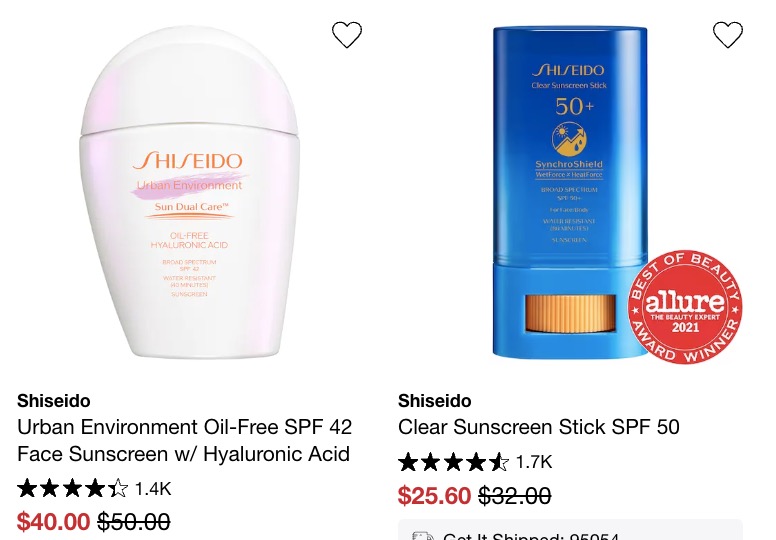The width and height of the screenshot is (776, 540).
Task: Click the star rating of Urban Environment sunscreen
Action: (72, 489)
